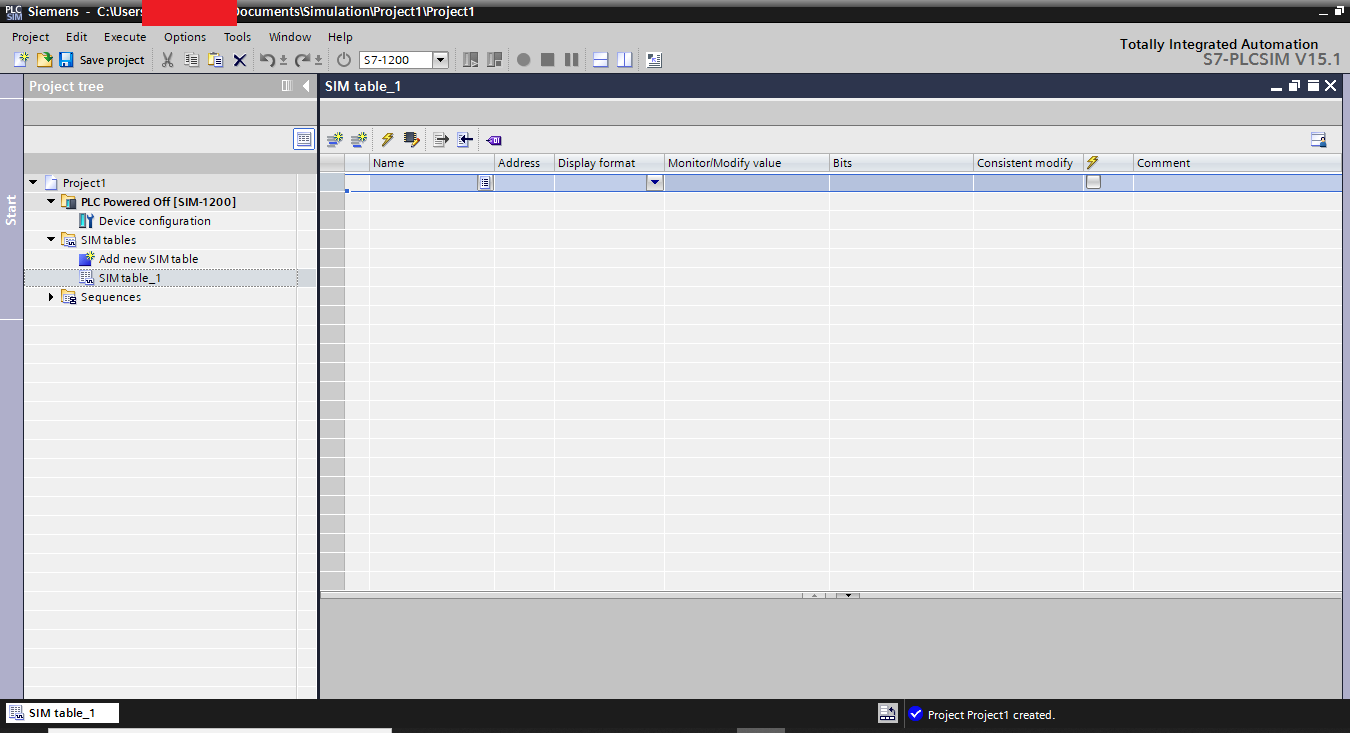Open the Project menu

31,37
